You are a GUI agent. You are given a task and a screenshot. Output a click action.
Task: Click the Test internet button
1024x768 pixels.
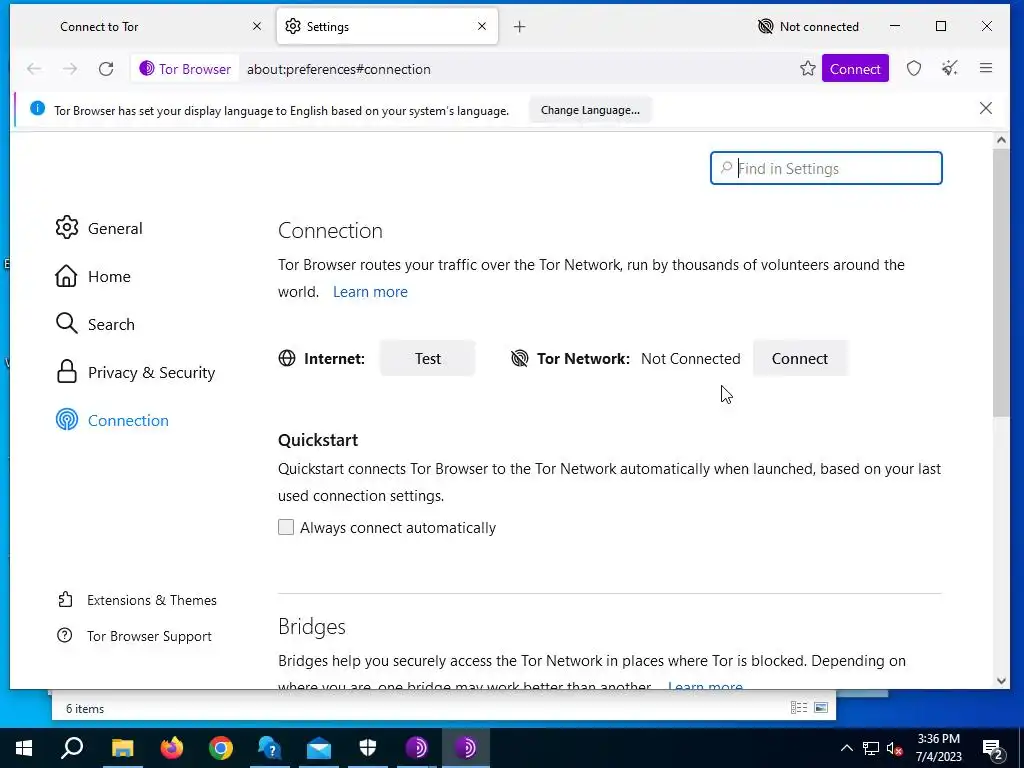click(428, 358)
